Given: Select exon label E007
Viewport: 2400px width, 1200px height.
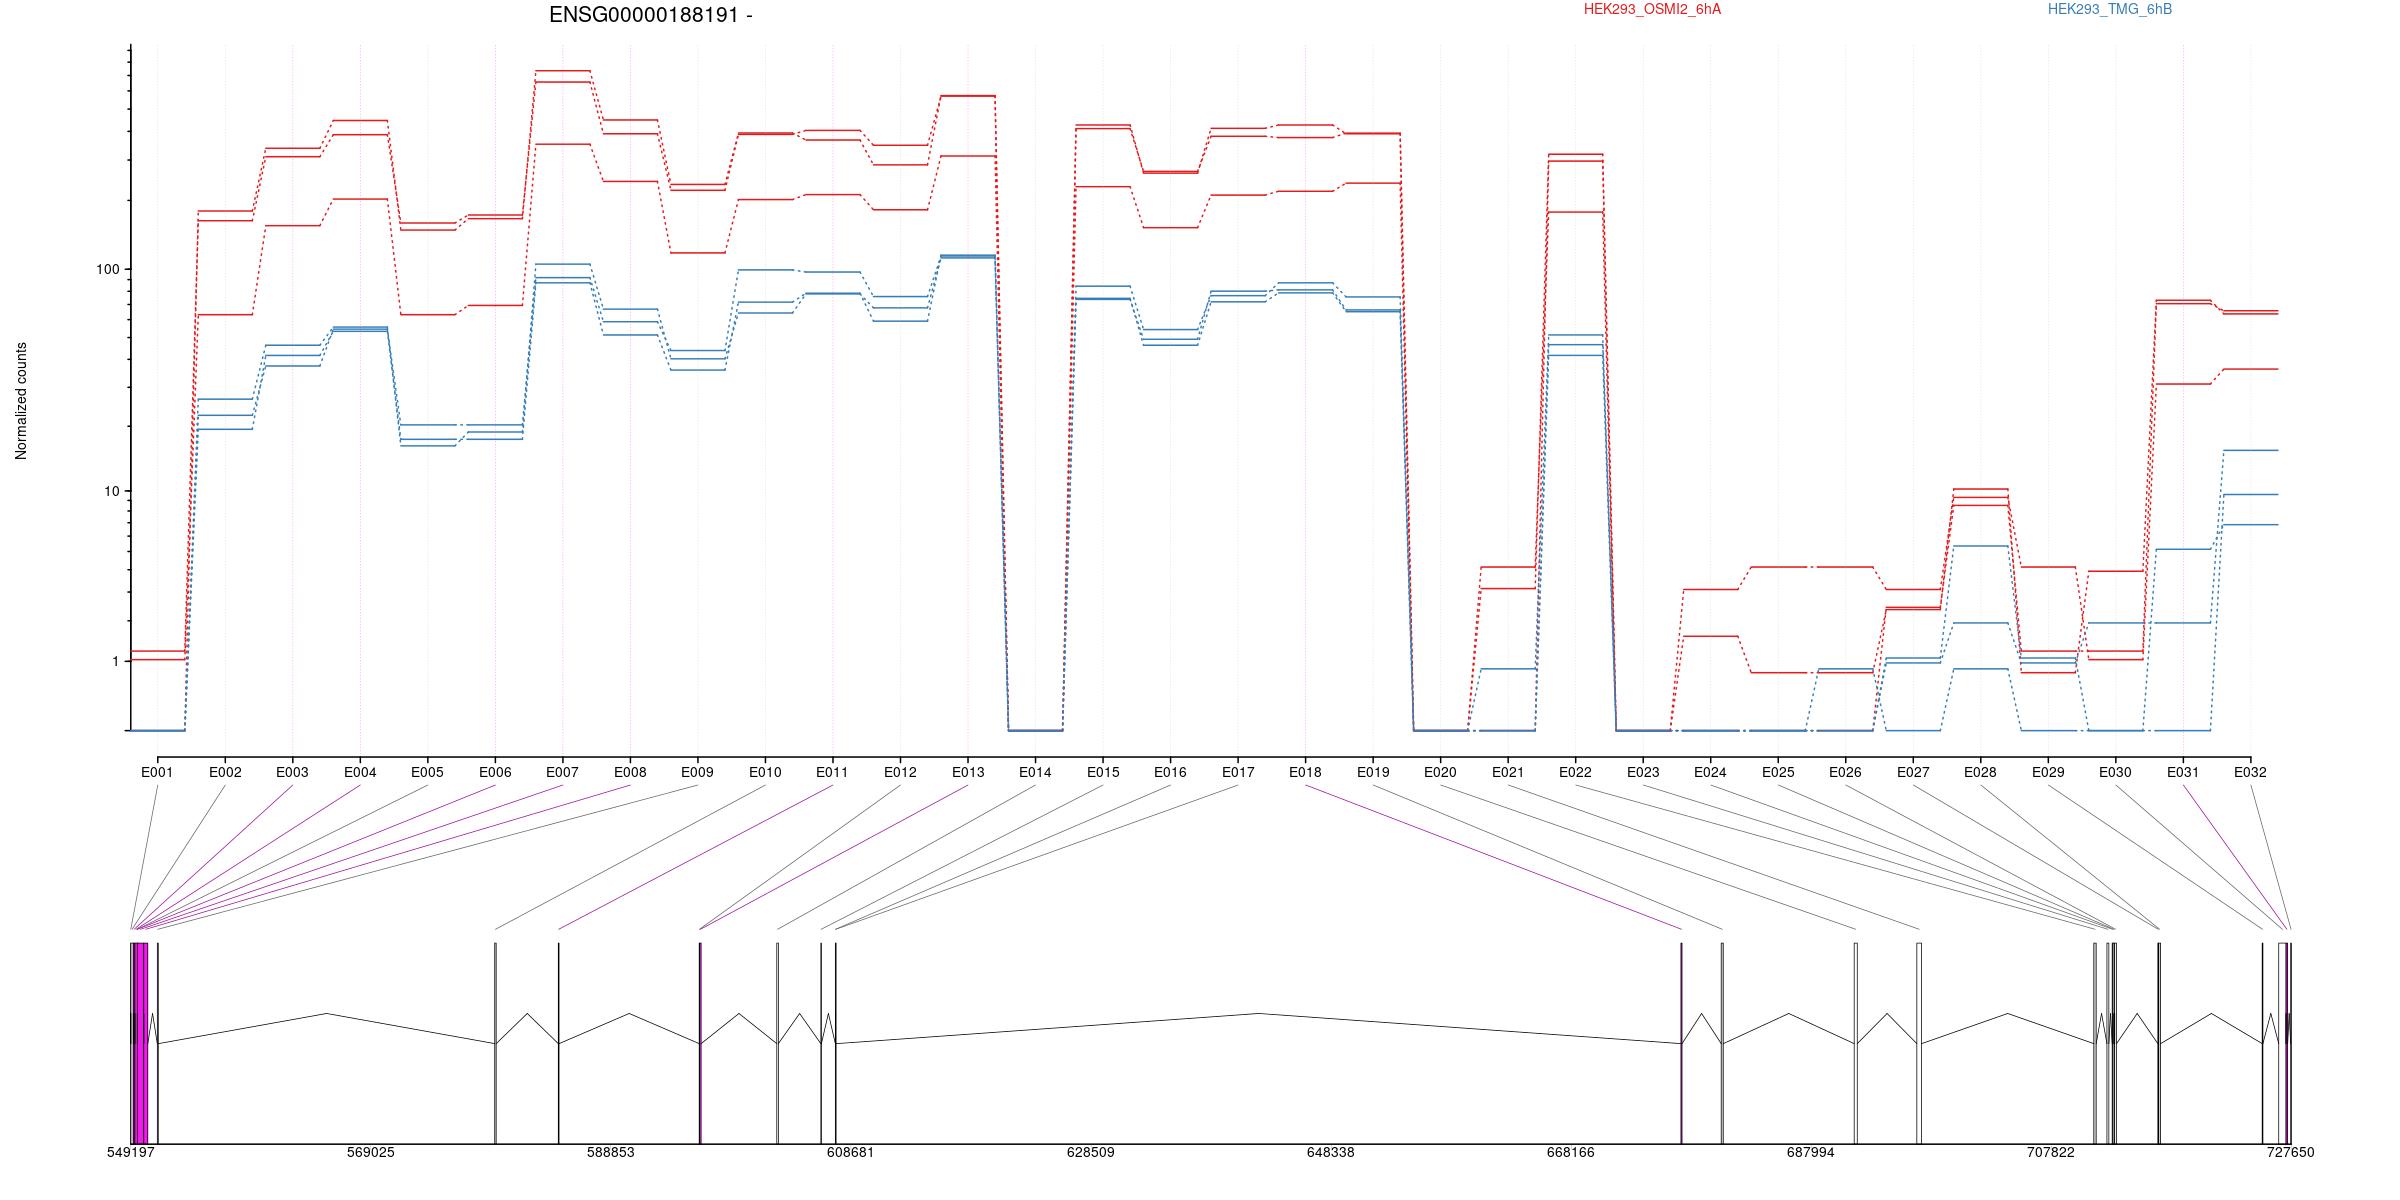Looking at the screenshot, I should tap(562, 772).
